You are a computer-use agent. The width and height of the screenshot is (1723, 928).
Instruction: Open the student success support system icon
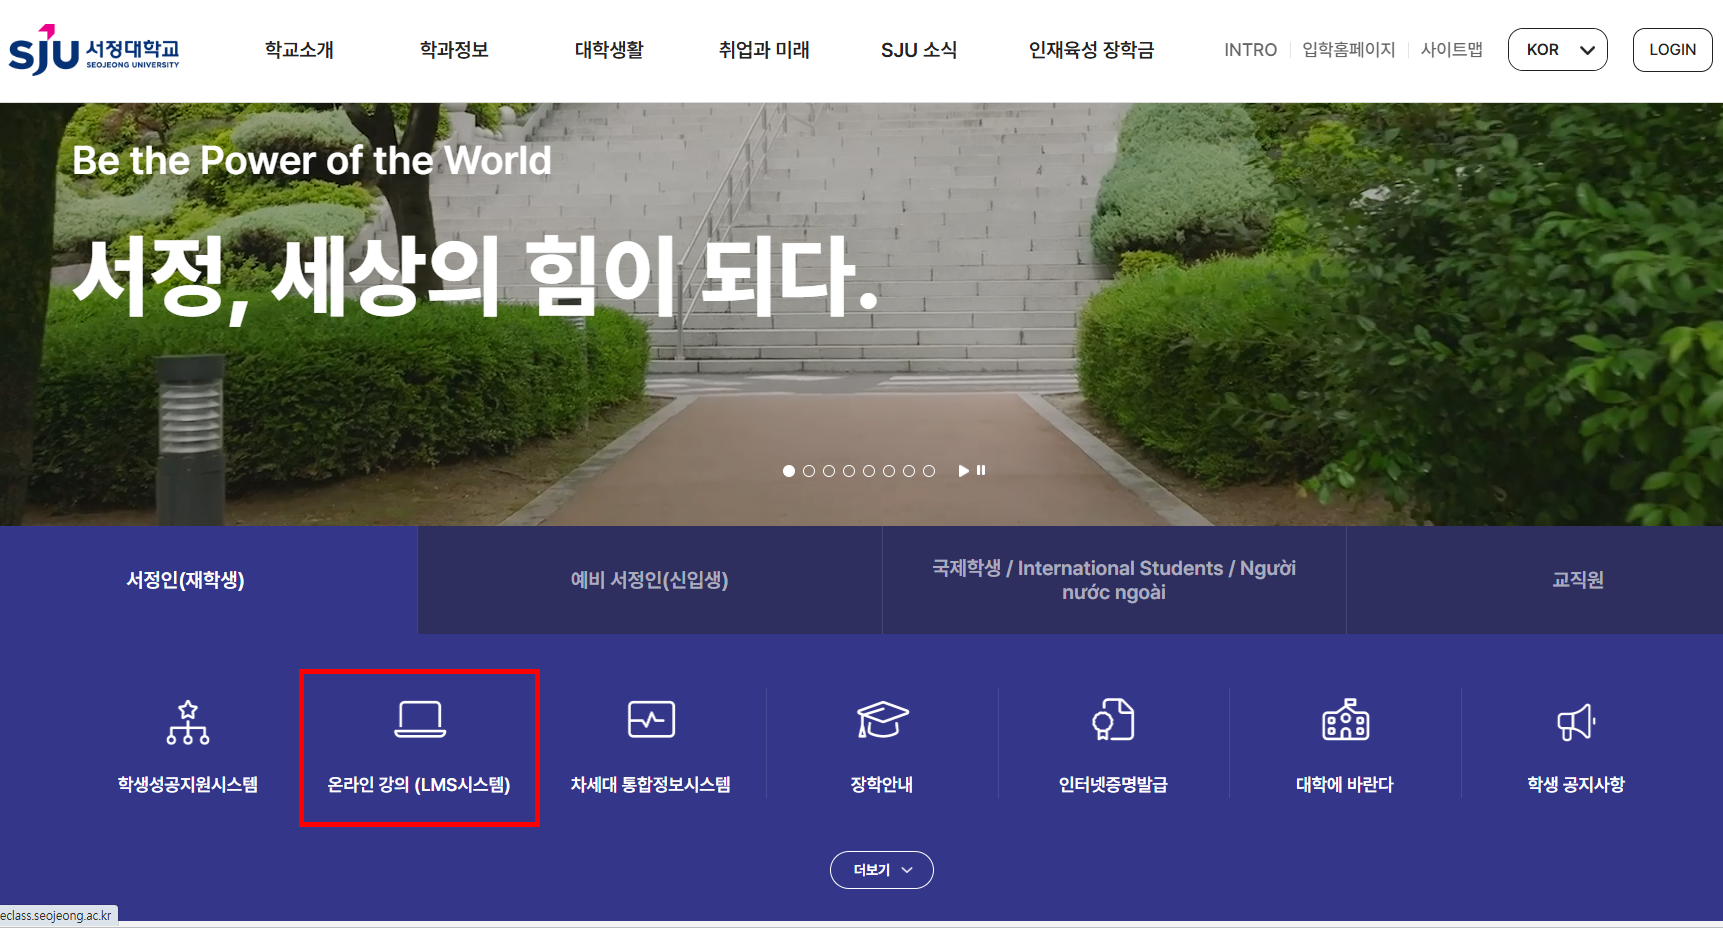[x=188, y=722]
